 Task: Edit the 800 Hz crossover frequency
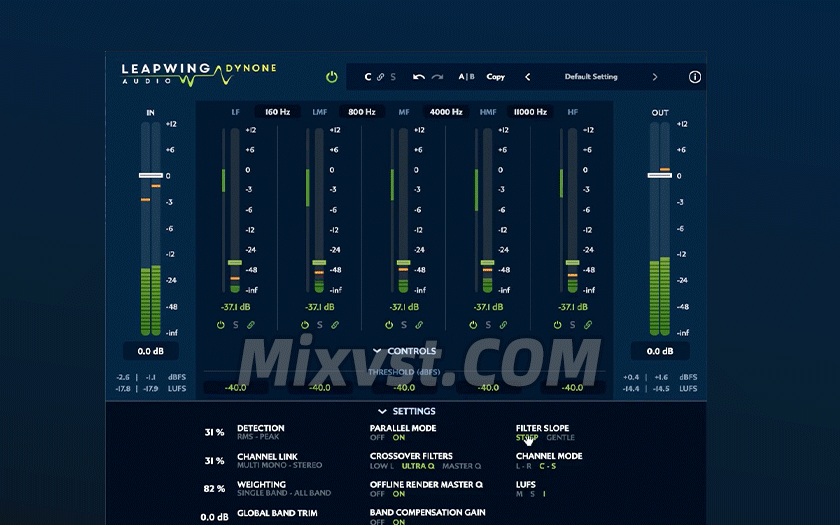362,112
